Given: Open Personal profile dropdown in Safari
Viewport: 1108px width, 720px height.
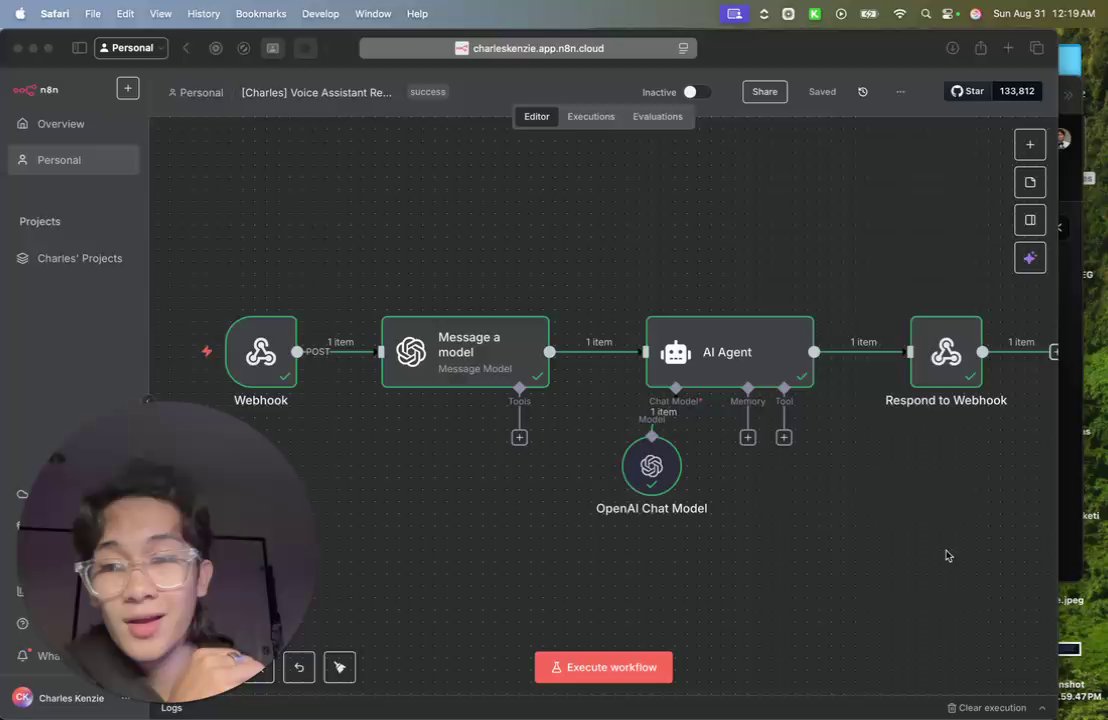Looking at the screenshot, I should pyautogui.click(x=131, y=48).
